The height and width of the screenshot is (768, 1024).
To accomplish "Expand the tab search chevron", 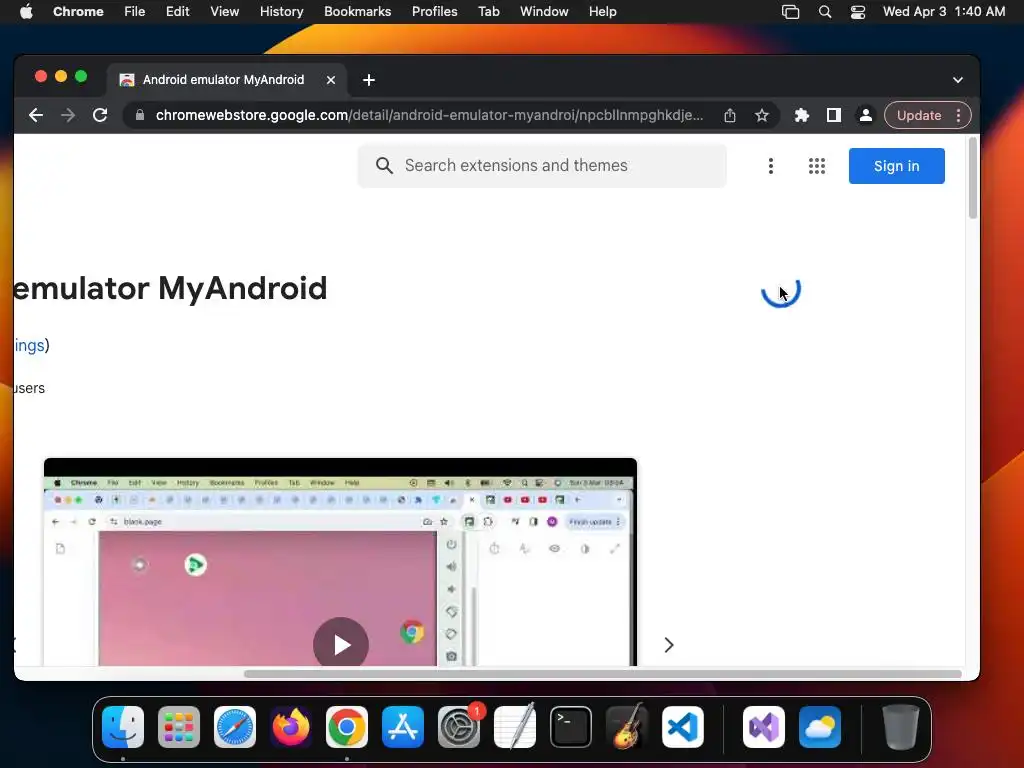I will pos(957,80).
